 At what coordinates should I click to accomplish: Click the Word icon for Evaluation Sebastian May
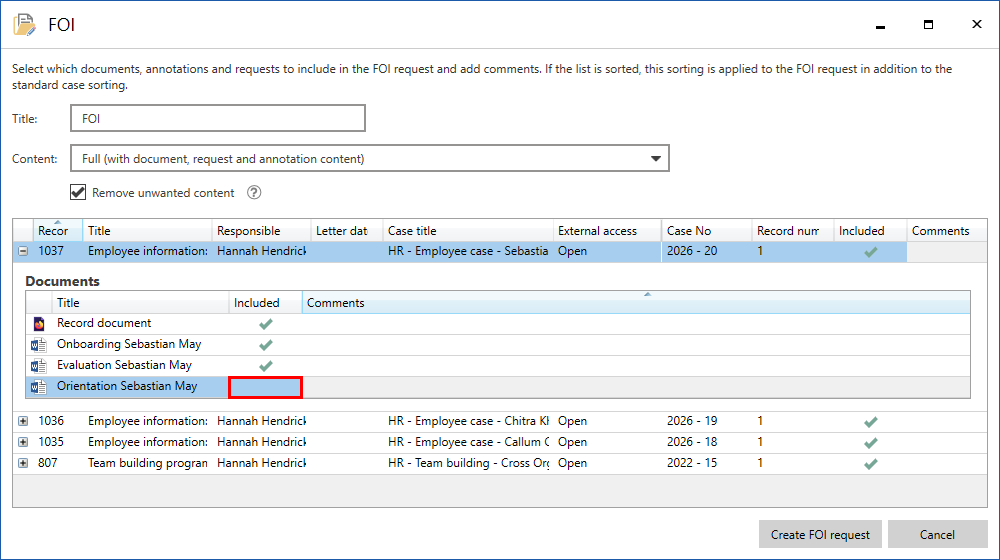click(39, 366)
